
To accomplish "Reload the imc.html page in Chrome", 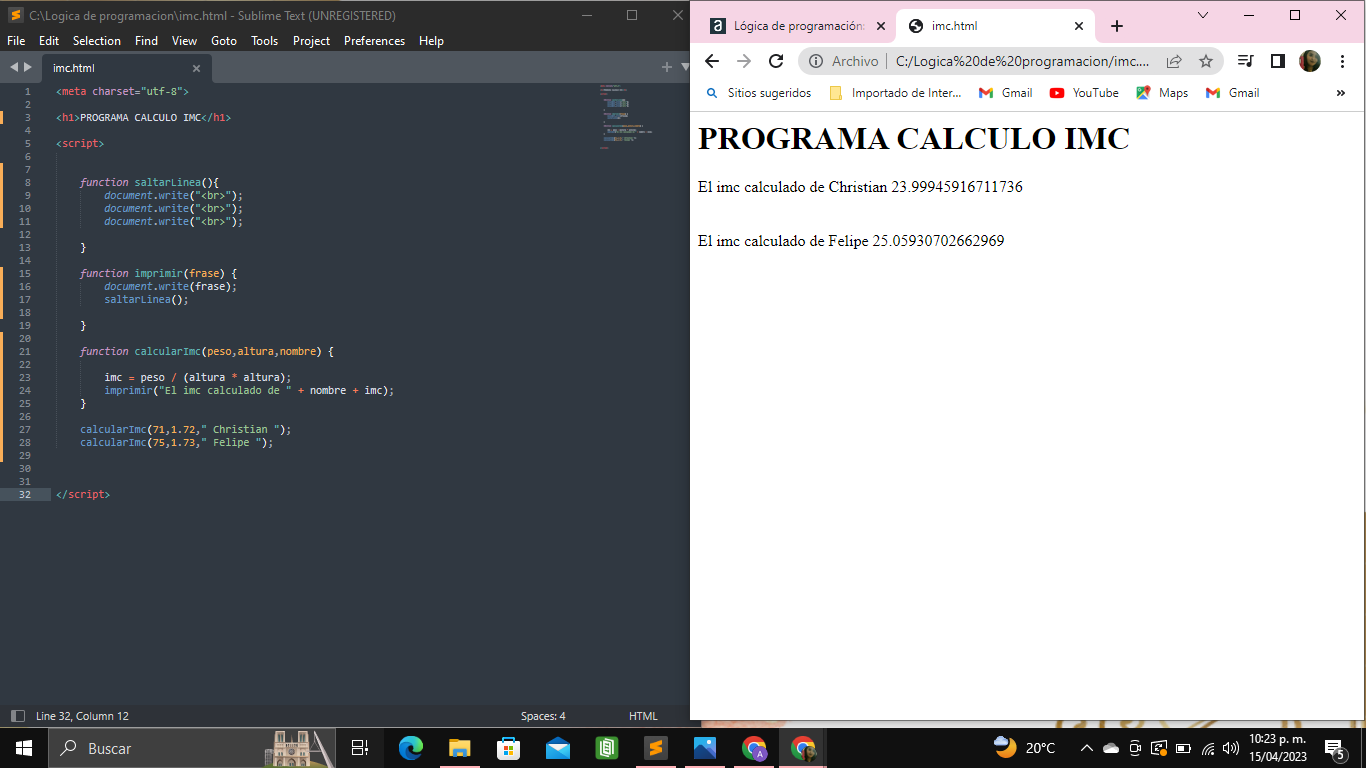I will coord(776,61).
